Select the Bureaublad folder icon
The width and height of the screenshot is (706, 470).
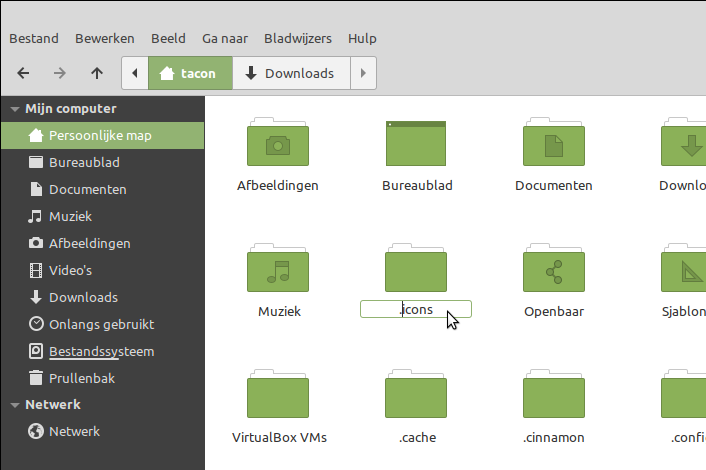pos(417,144)
